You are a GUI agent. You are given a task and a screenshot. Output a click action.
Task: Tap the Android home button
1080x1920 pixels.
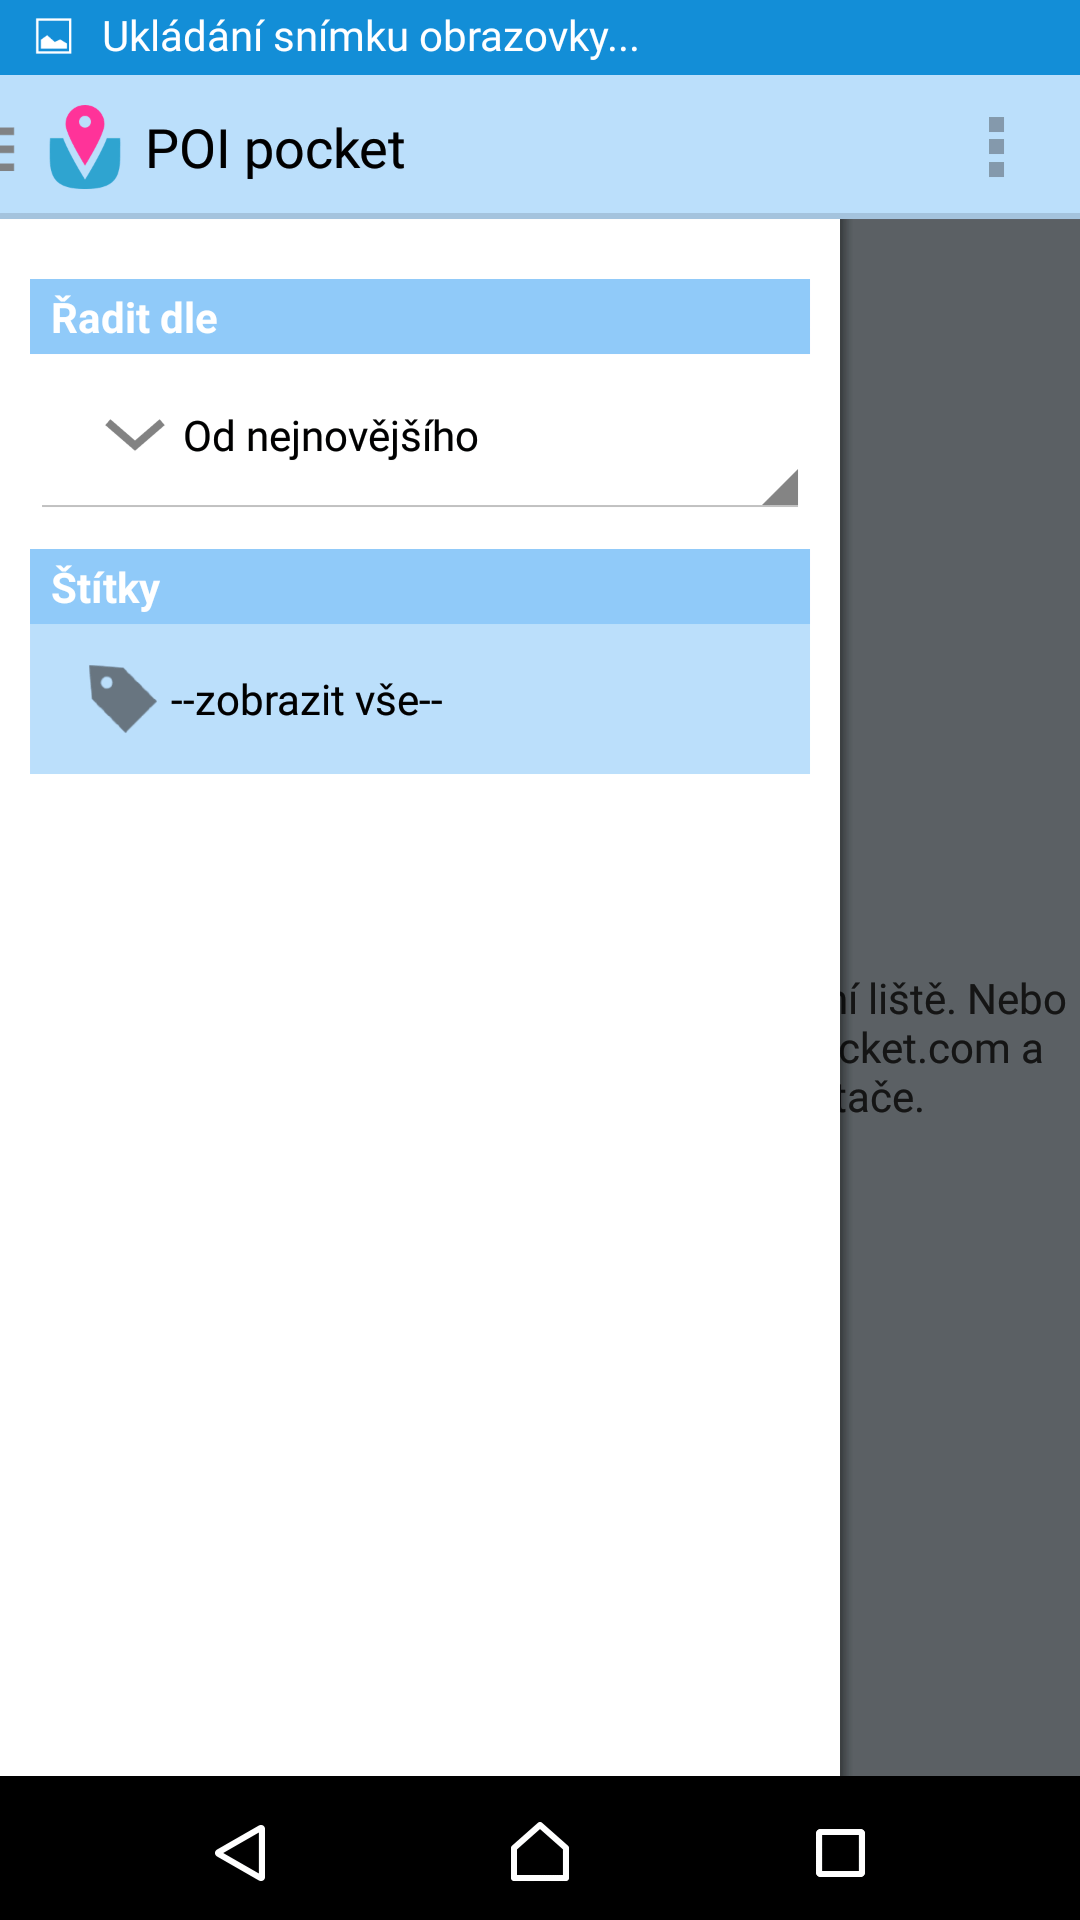pyautogui.click(x=540, y=1851)
